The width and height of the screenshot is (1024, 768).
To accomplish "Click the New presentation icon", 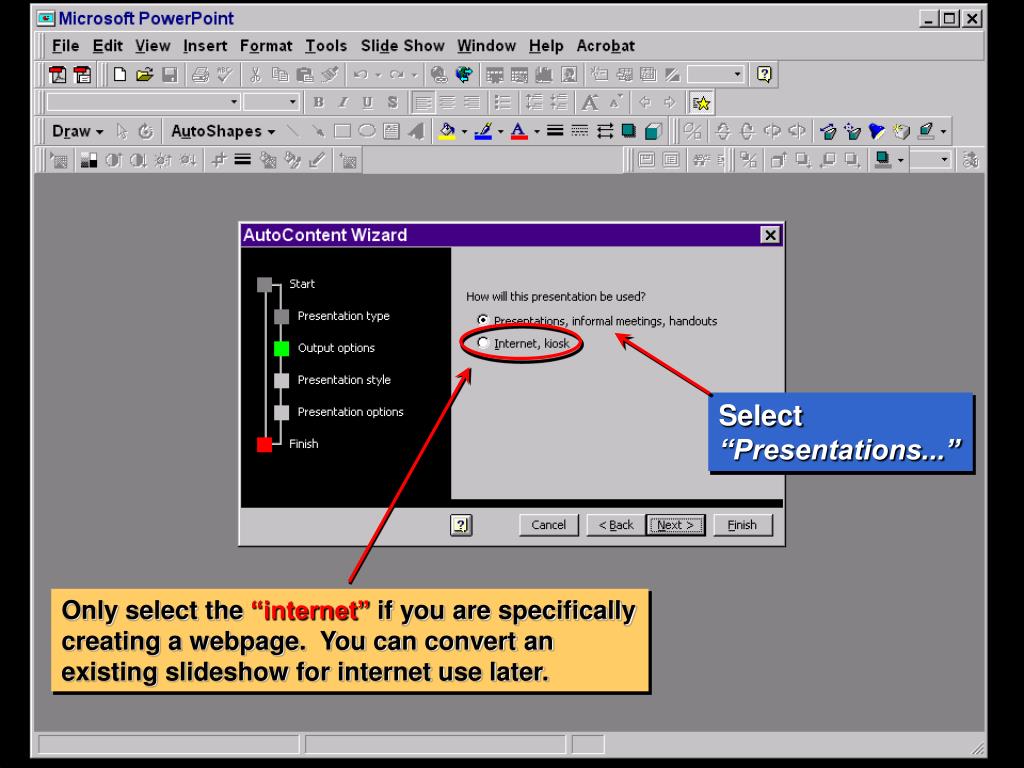I will (120, 74).
